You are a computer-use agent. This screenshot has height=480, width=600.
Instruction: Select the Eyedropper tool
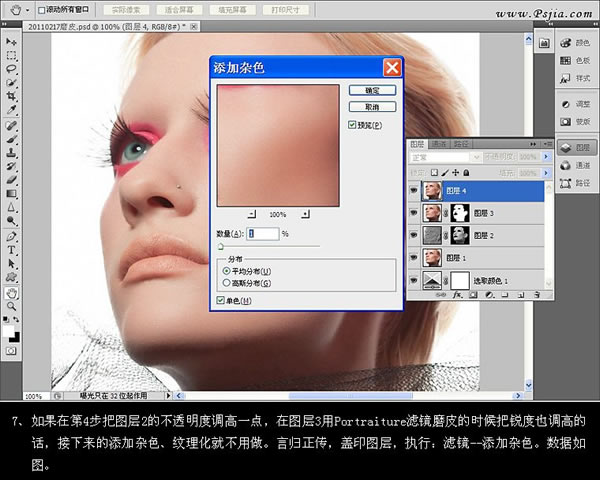tap(11, 109)
